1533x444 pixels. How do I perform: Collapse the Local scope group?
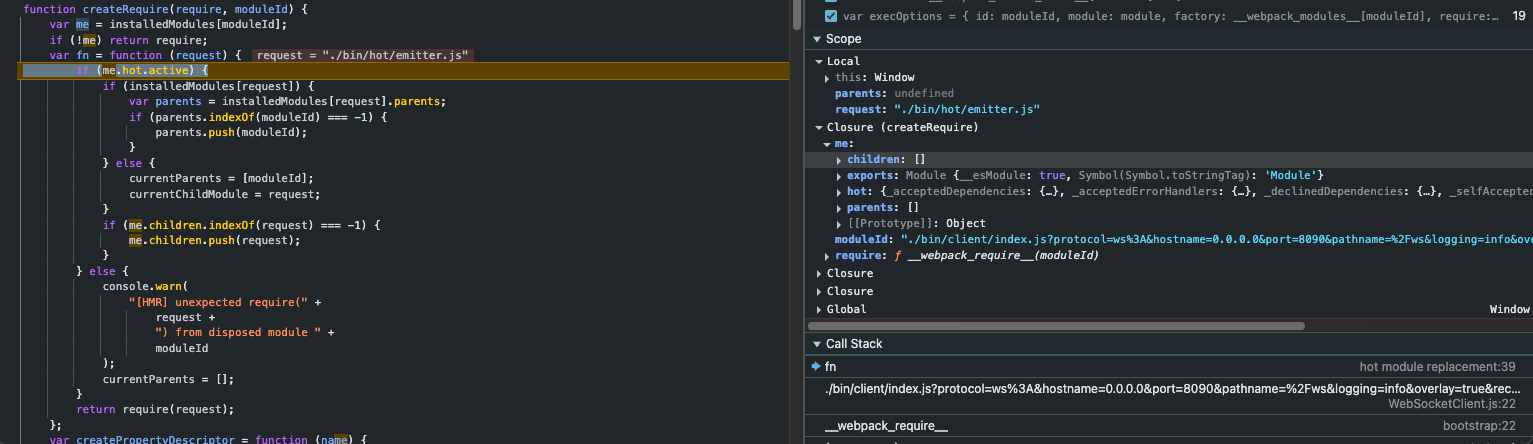point(819,62)
